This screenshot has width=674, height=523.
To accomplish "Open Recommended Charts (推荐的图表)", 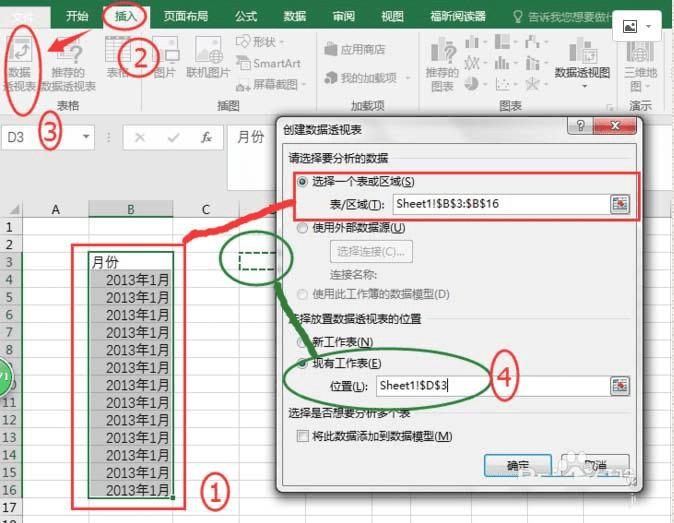I will click(x=442, y=64).
